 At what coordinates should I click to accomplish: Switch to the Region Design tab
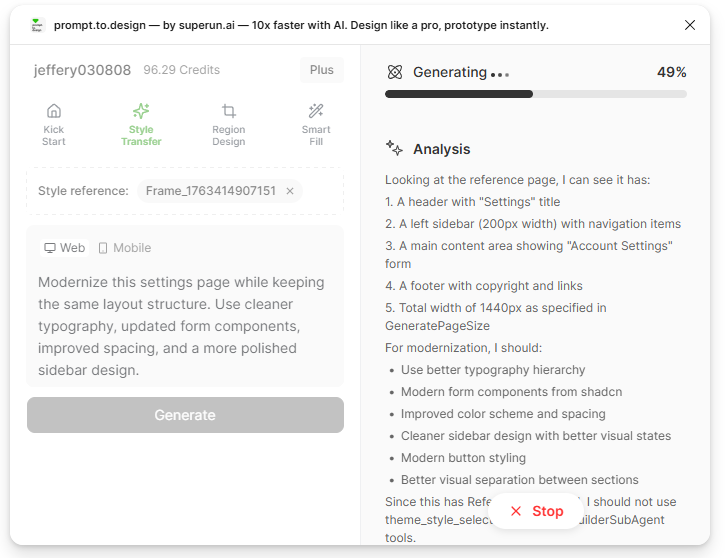click(228, 125)
